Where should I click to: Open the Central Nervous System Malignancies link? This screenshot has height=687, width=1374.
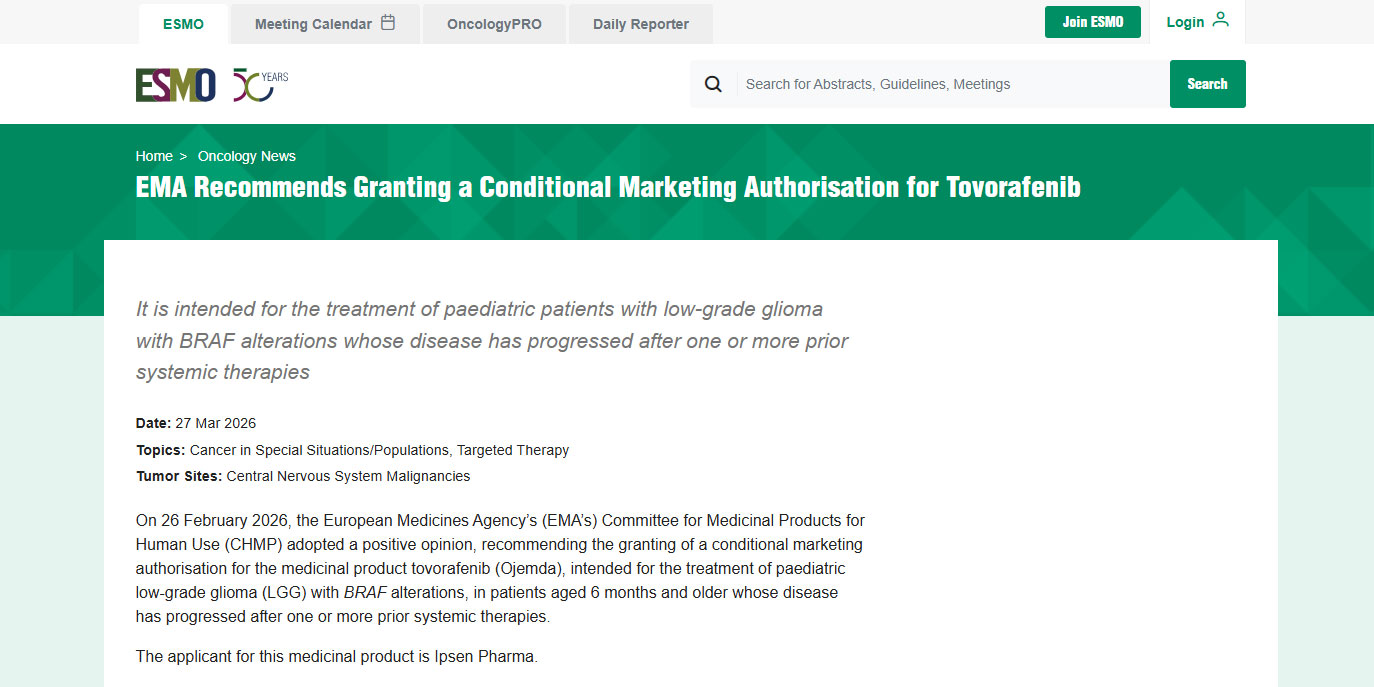click(x=348, y=476)
